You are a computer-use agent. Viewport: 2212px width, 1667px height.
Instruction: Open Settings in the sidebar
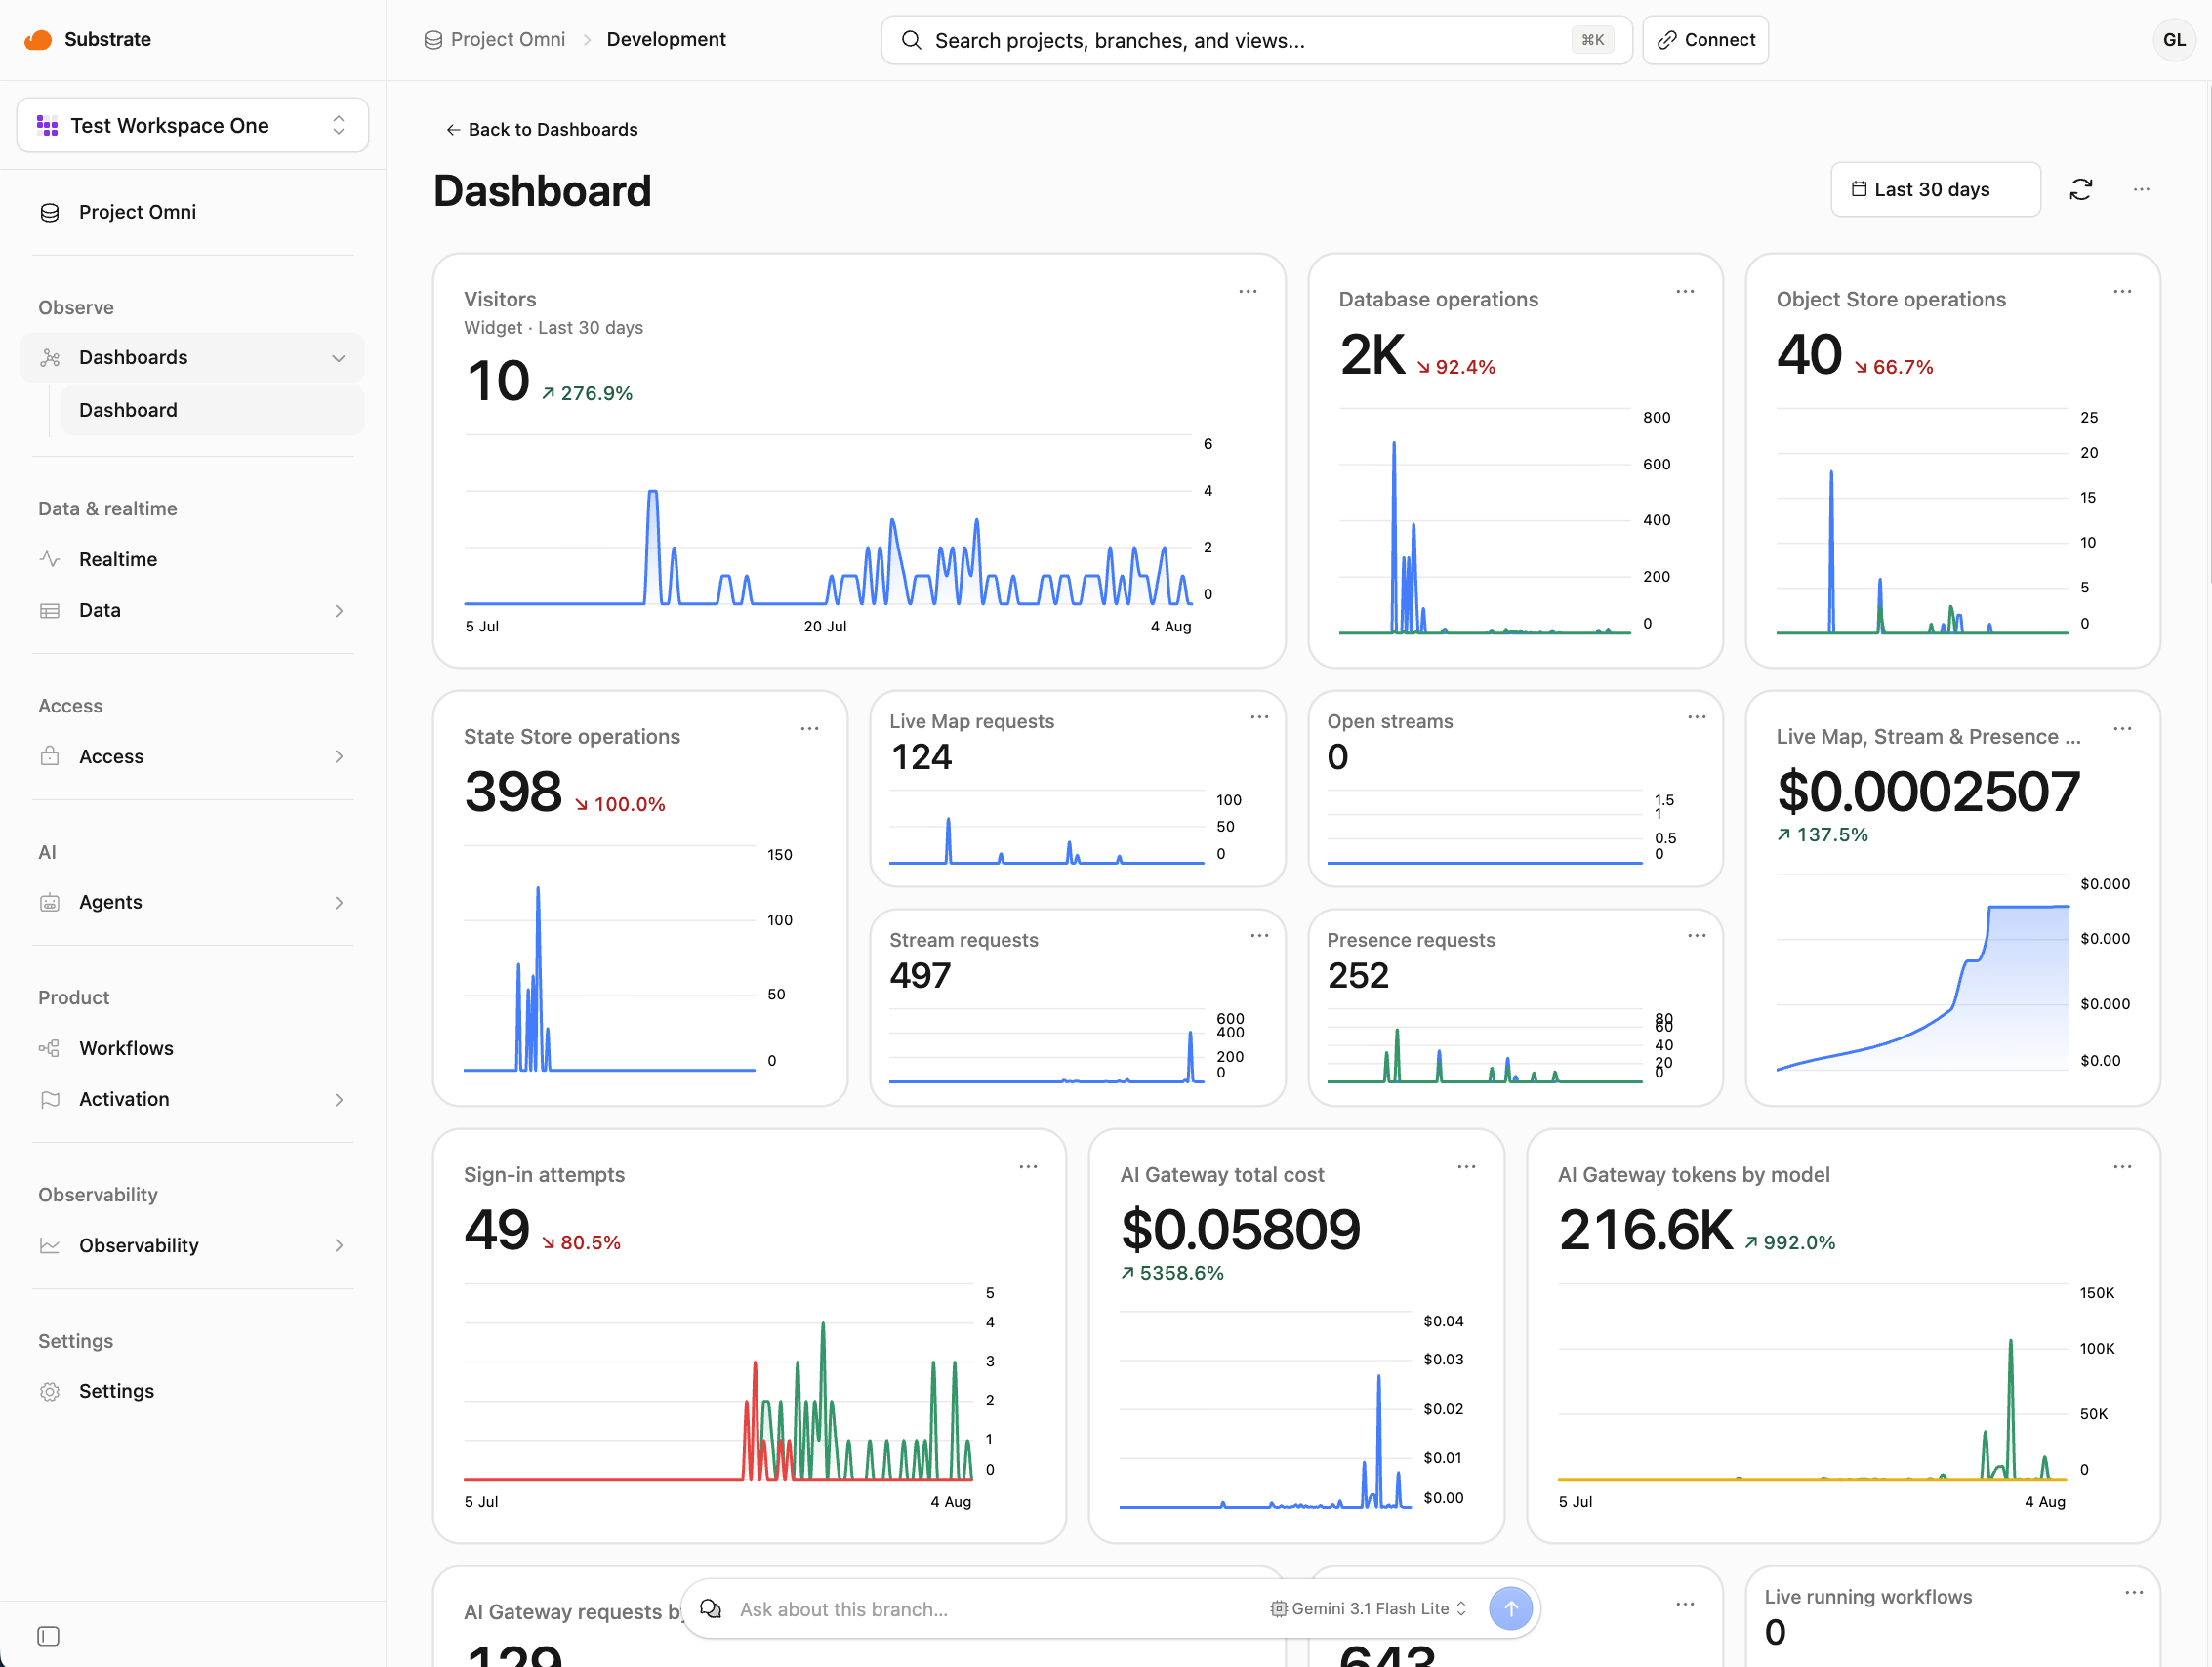coord(192,1391)
